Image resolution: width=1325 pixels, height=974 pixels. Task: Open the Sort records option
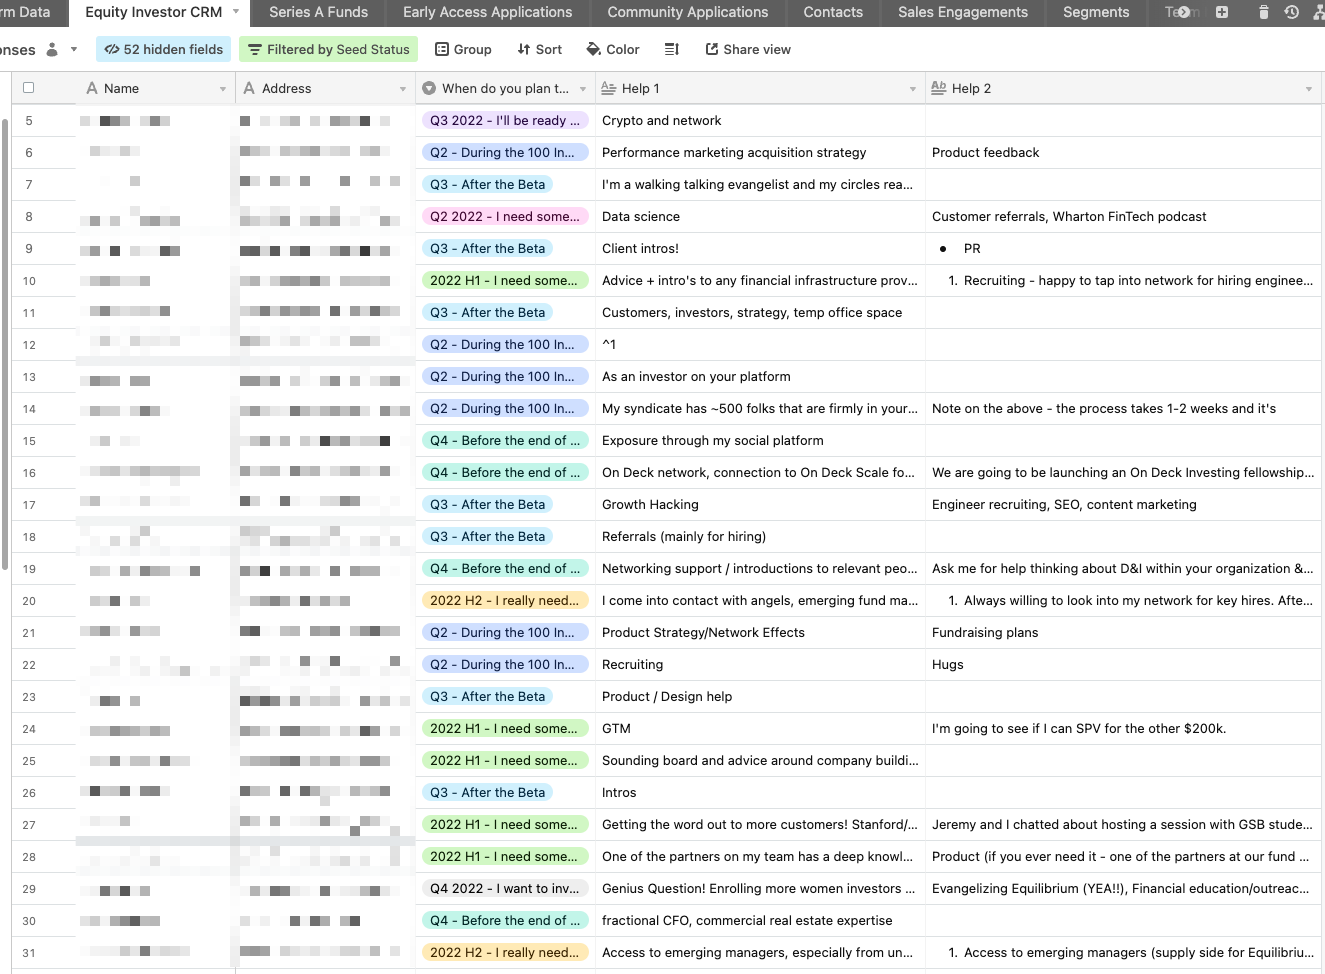click(539, 49)
